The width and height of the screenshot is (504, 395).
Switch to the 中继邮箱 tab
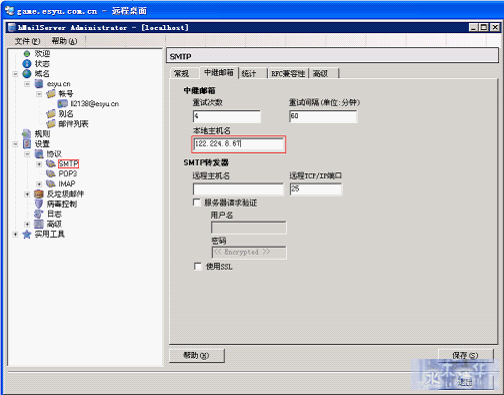(219, 73)
